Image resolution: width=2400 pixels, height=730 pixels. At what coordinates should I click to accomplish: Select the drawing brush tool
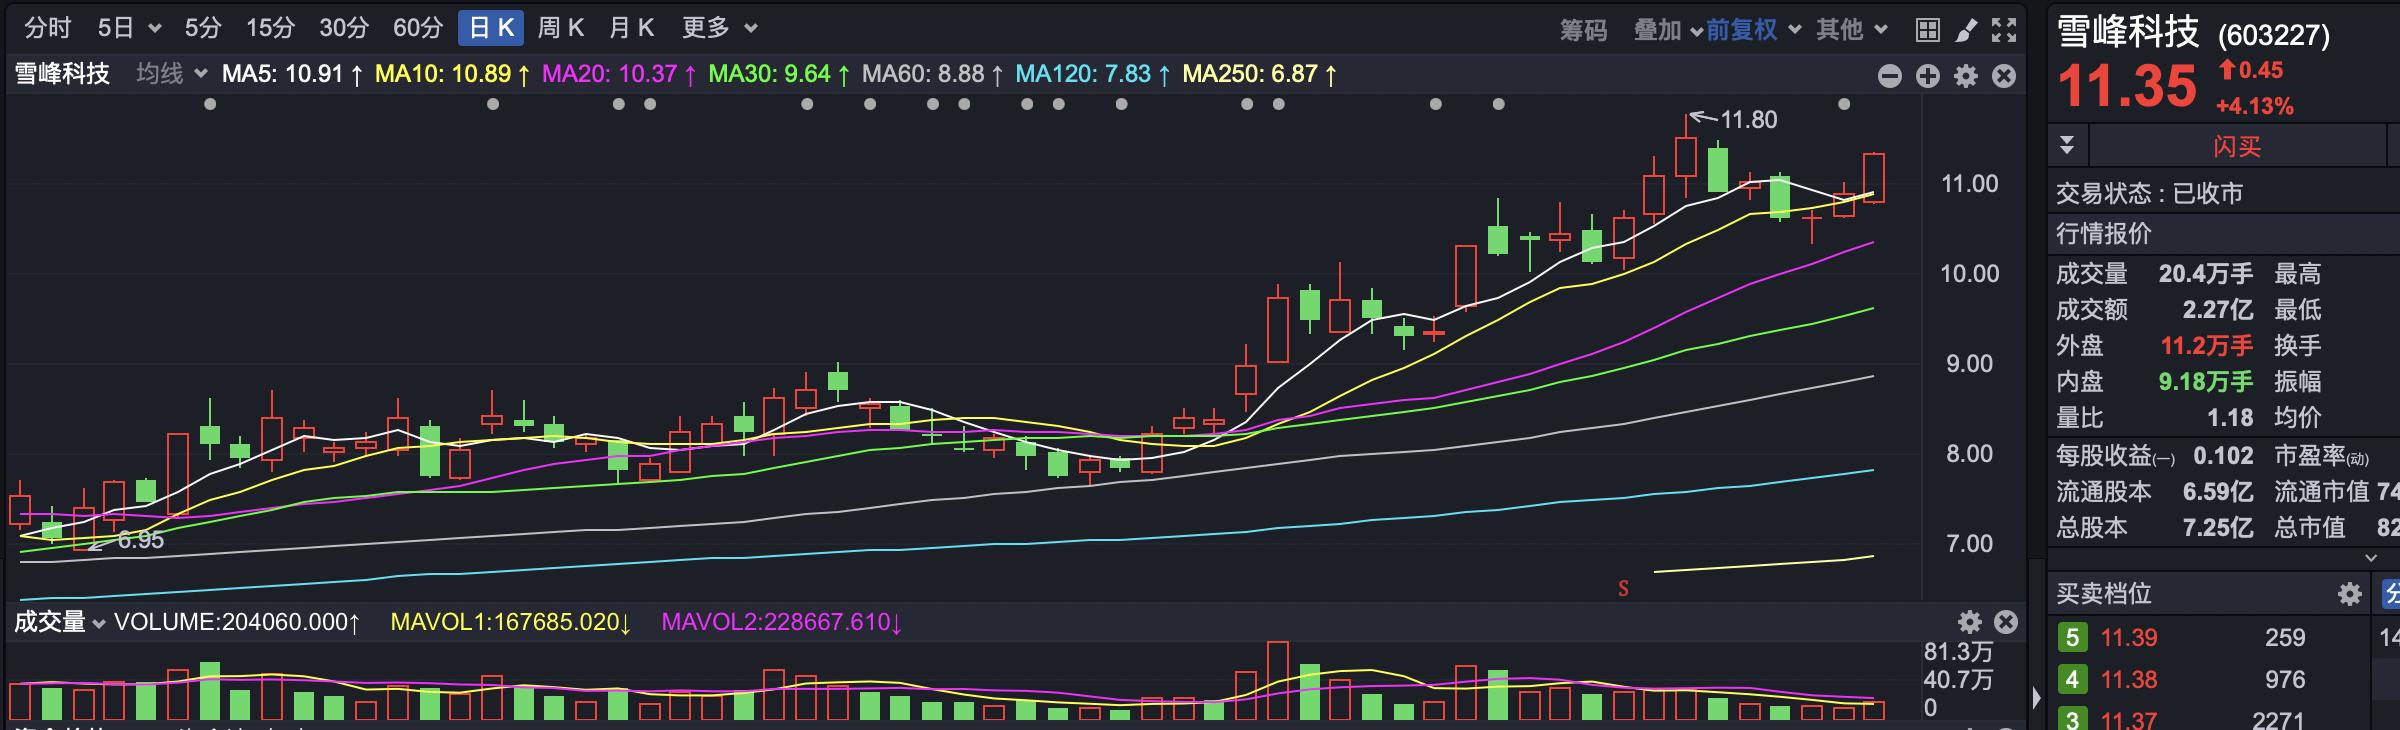pyautogui.click(x=1966, y=30)
